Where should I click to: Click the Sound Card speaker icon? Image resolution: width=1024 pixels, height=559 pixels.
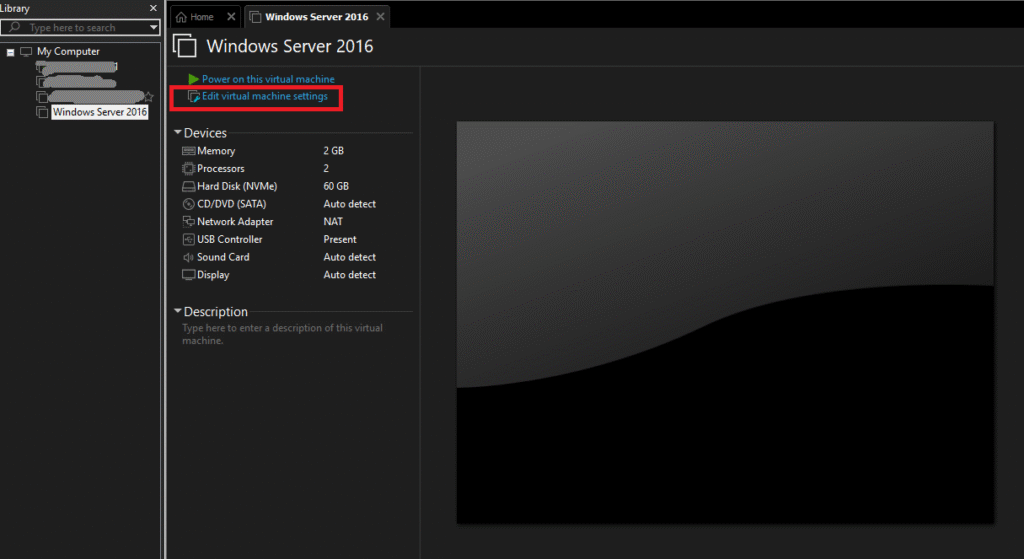point(188,257)
